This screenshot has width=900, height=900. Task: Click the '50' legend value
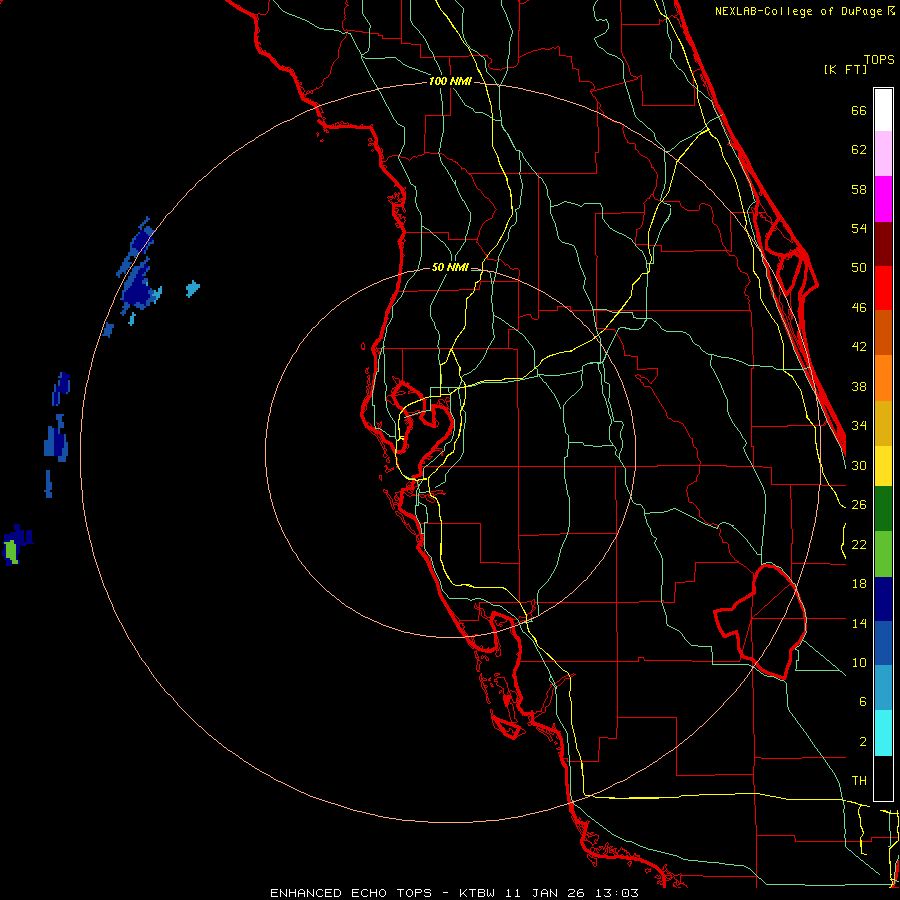pos(859,268)
